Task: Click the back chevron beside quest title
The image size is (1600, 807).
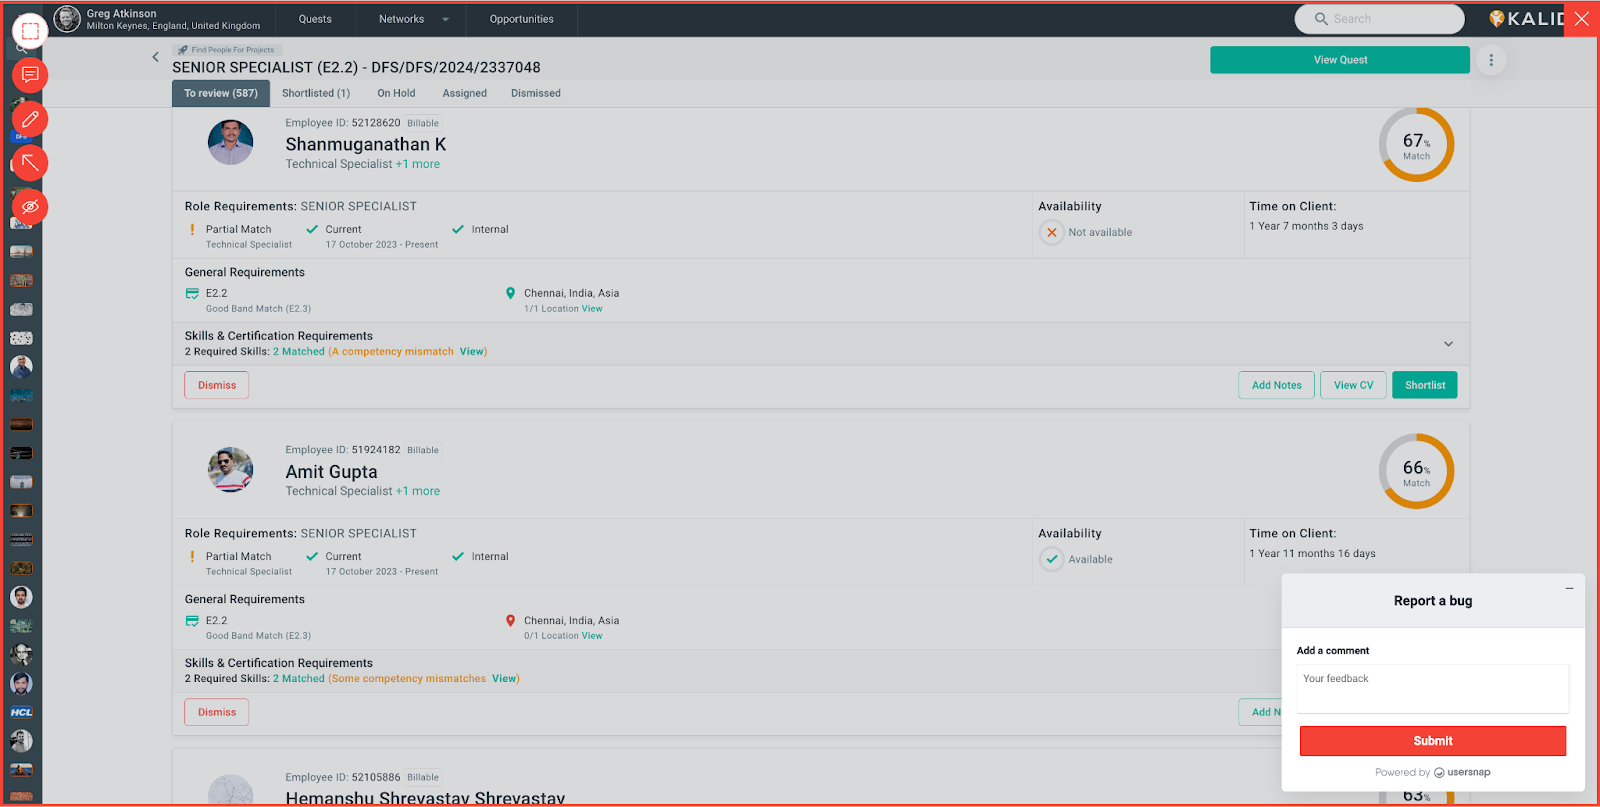Action: [155, 57]
